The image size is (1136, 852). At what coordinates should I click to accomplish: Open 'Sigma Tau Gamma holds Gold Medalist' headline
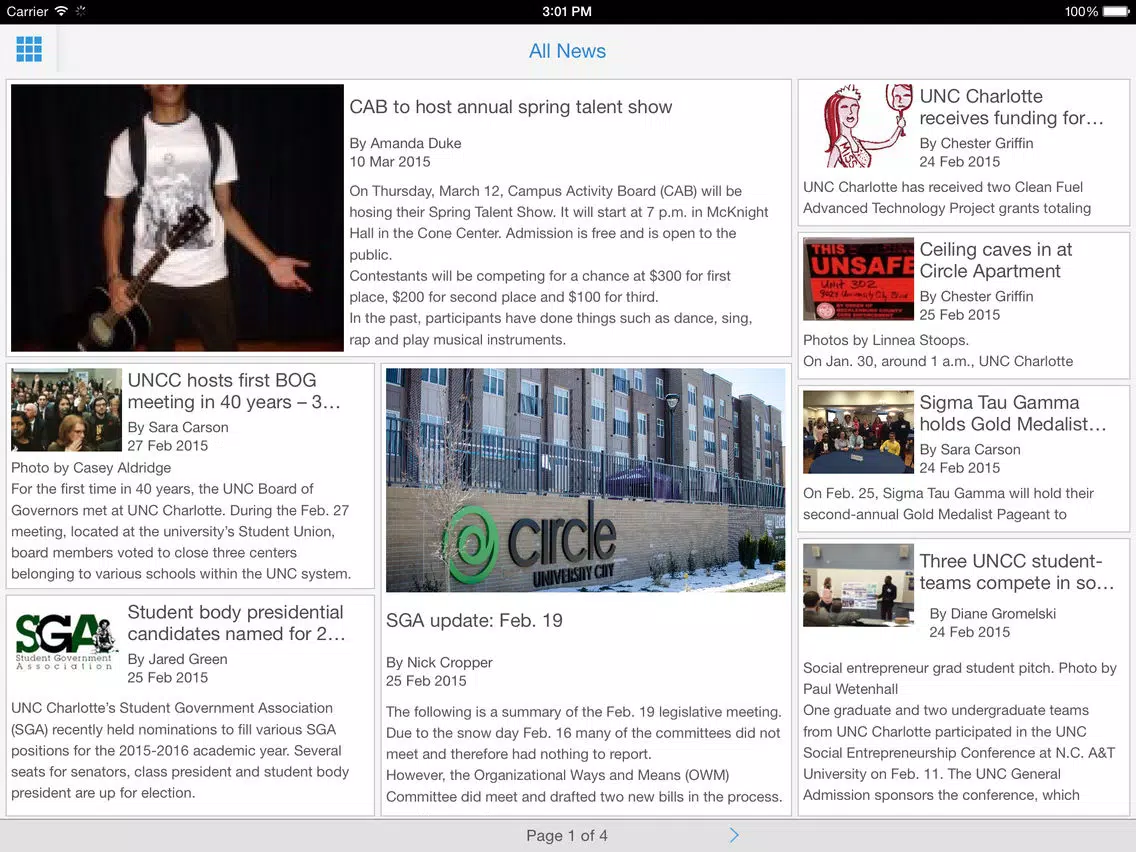[1013, 414]
